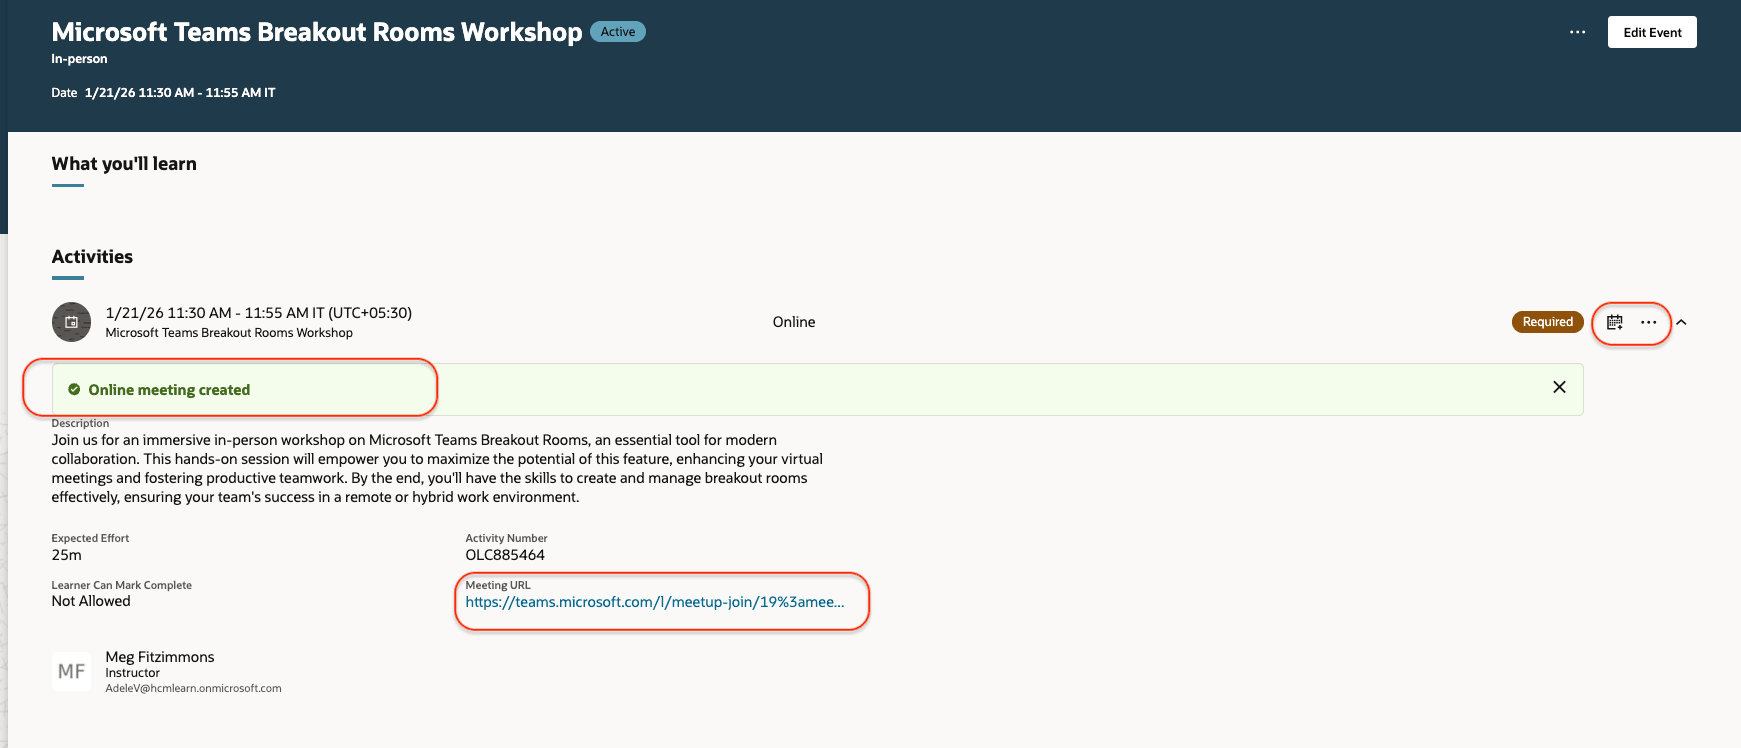The height and width of the screenshot is (748, 1741).
Task: Click the activity description paragraph
Action: [x=437, y=468]
